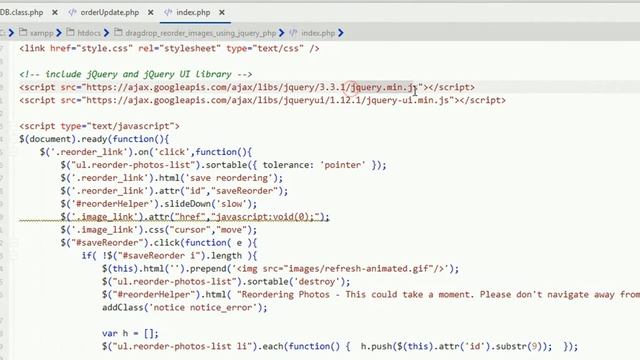This screenshot has height=360, width=640.
Task: Click the html('save reordering') line
Action: click(172, 178)
